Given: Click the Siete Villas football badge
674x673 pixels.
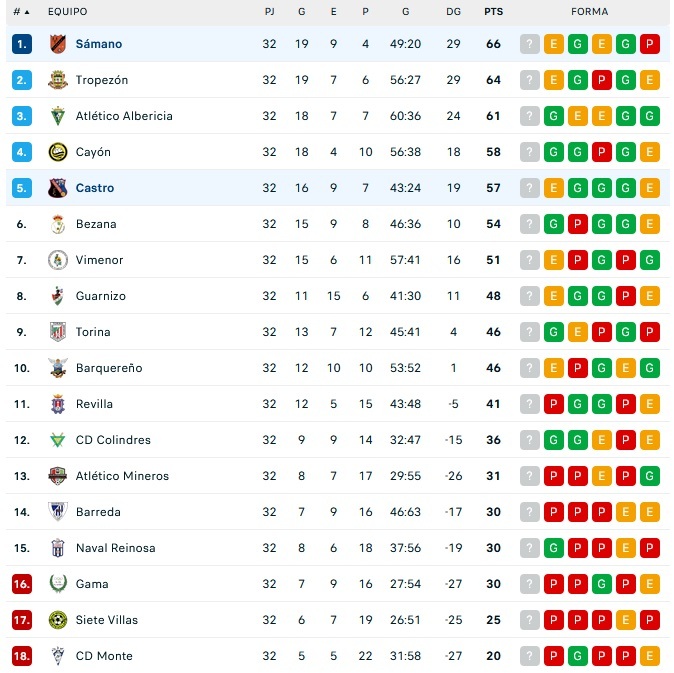Looking at the screenshot, I should click(58, 620).
